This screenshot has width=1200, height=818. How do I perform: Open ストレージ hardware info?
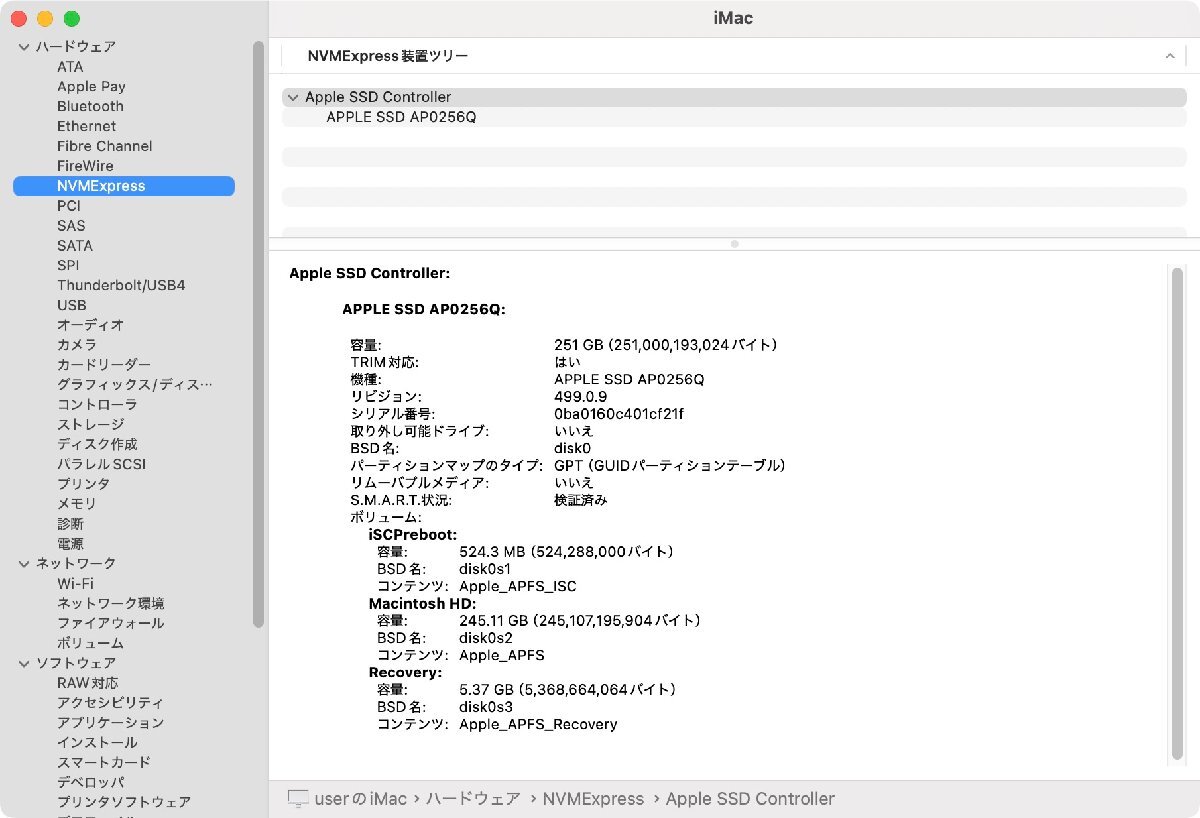click(x=90, y=424)
